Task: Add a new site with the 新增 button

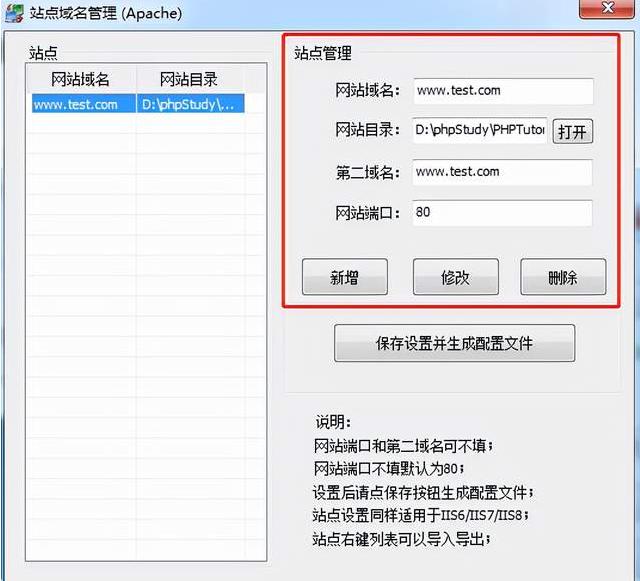Action: pyautogui.click(x=345, y=277)
